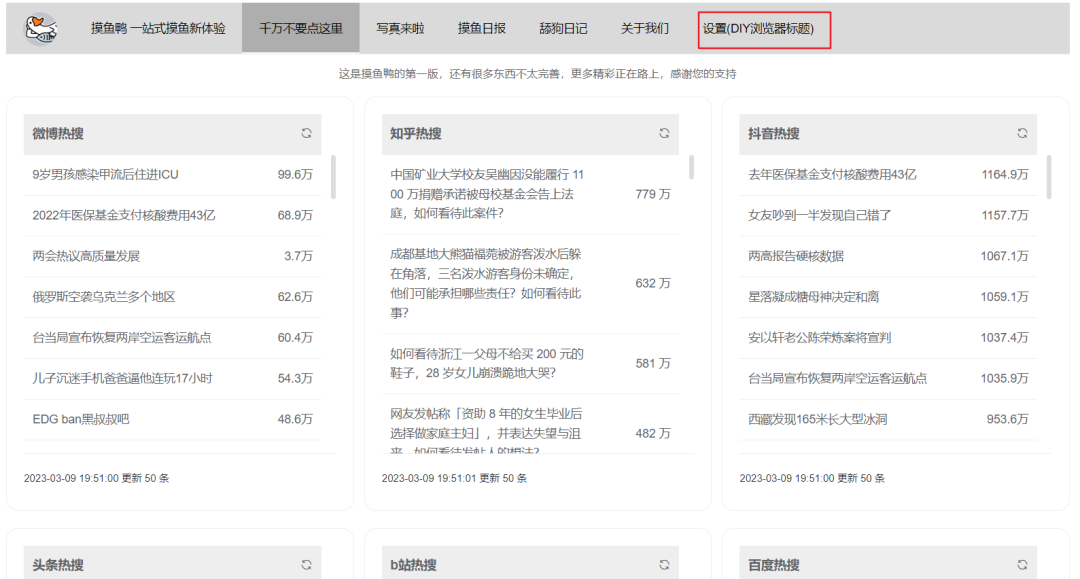
Task: Open the 千万不要点这里 tab
Action: pos(300,28)
